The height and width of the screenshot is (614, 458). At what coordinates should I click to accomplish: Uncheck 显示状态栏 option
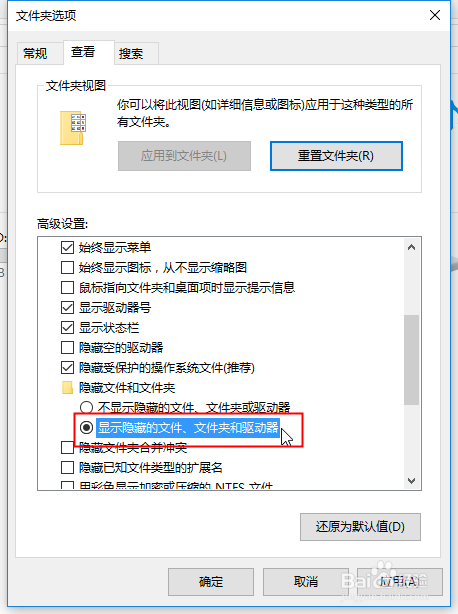[x=67, y=327]
